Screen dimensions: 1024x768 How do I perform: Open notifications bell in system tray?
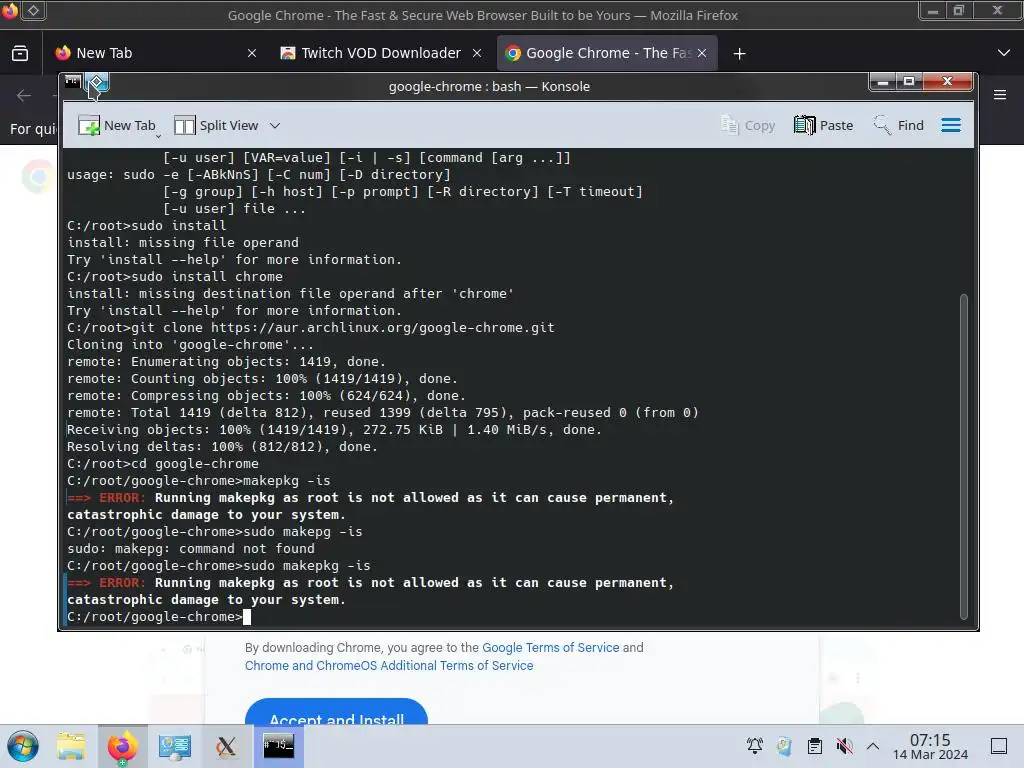755,746
